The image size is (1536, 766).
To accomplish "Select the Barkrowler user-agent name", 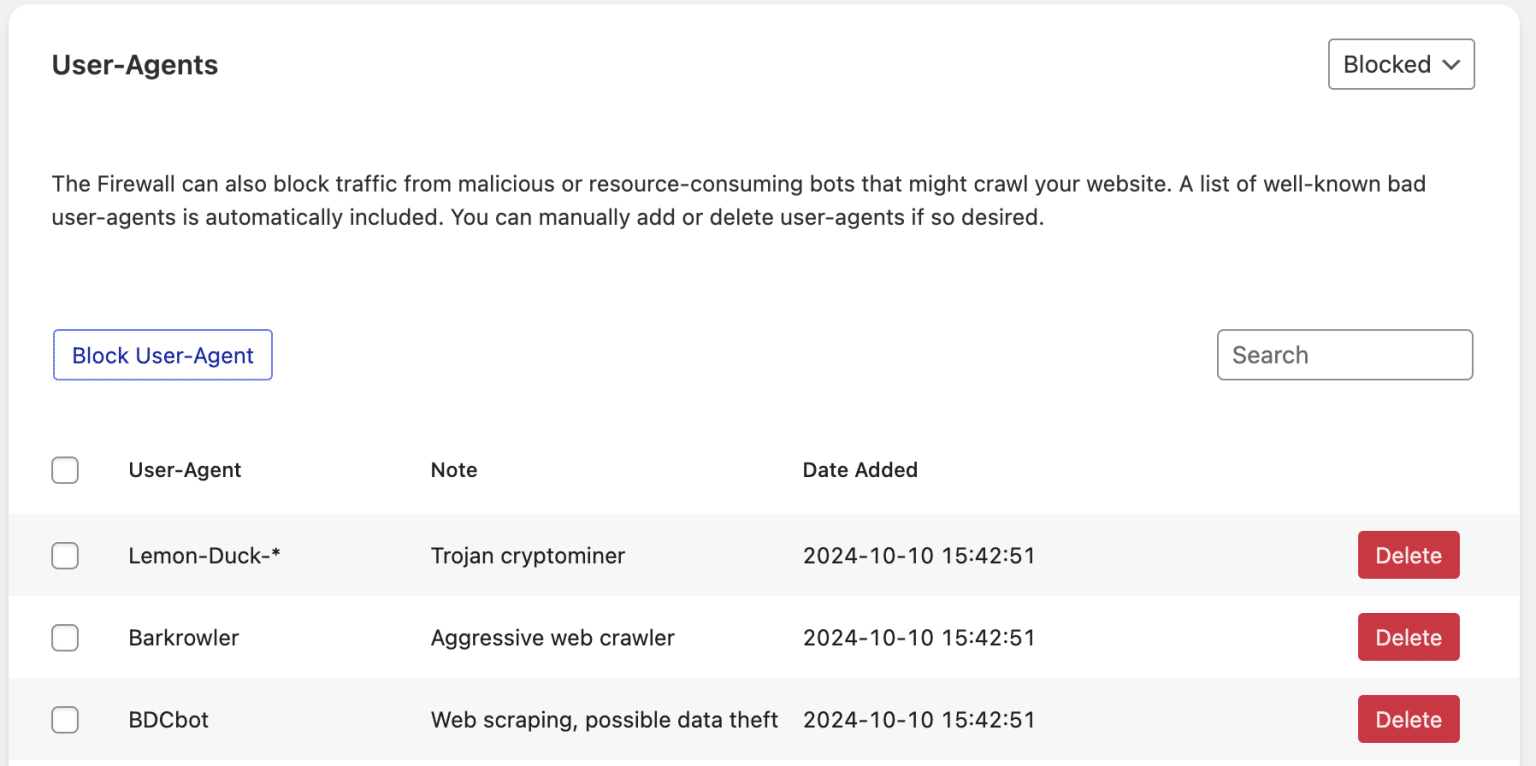I will 183,637.
